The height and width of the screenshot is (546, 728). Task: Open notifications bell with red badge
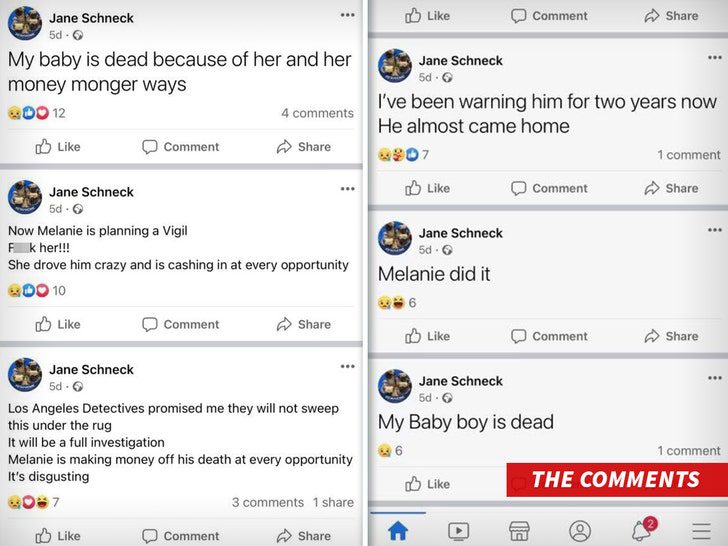641,530
